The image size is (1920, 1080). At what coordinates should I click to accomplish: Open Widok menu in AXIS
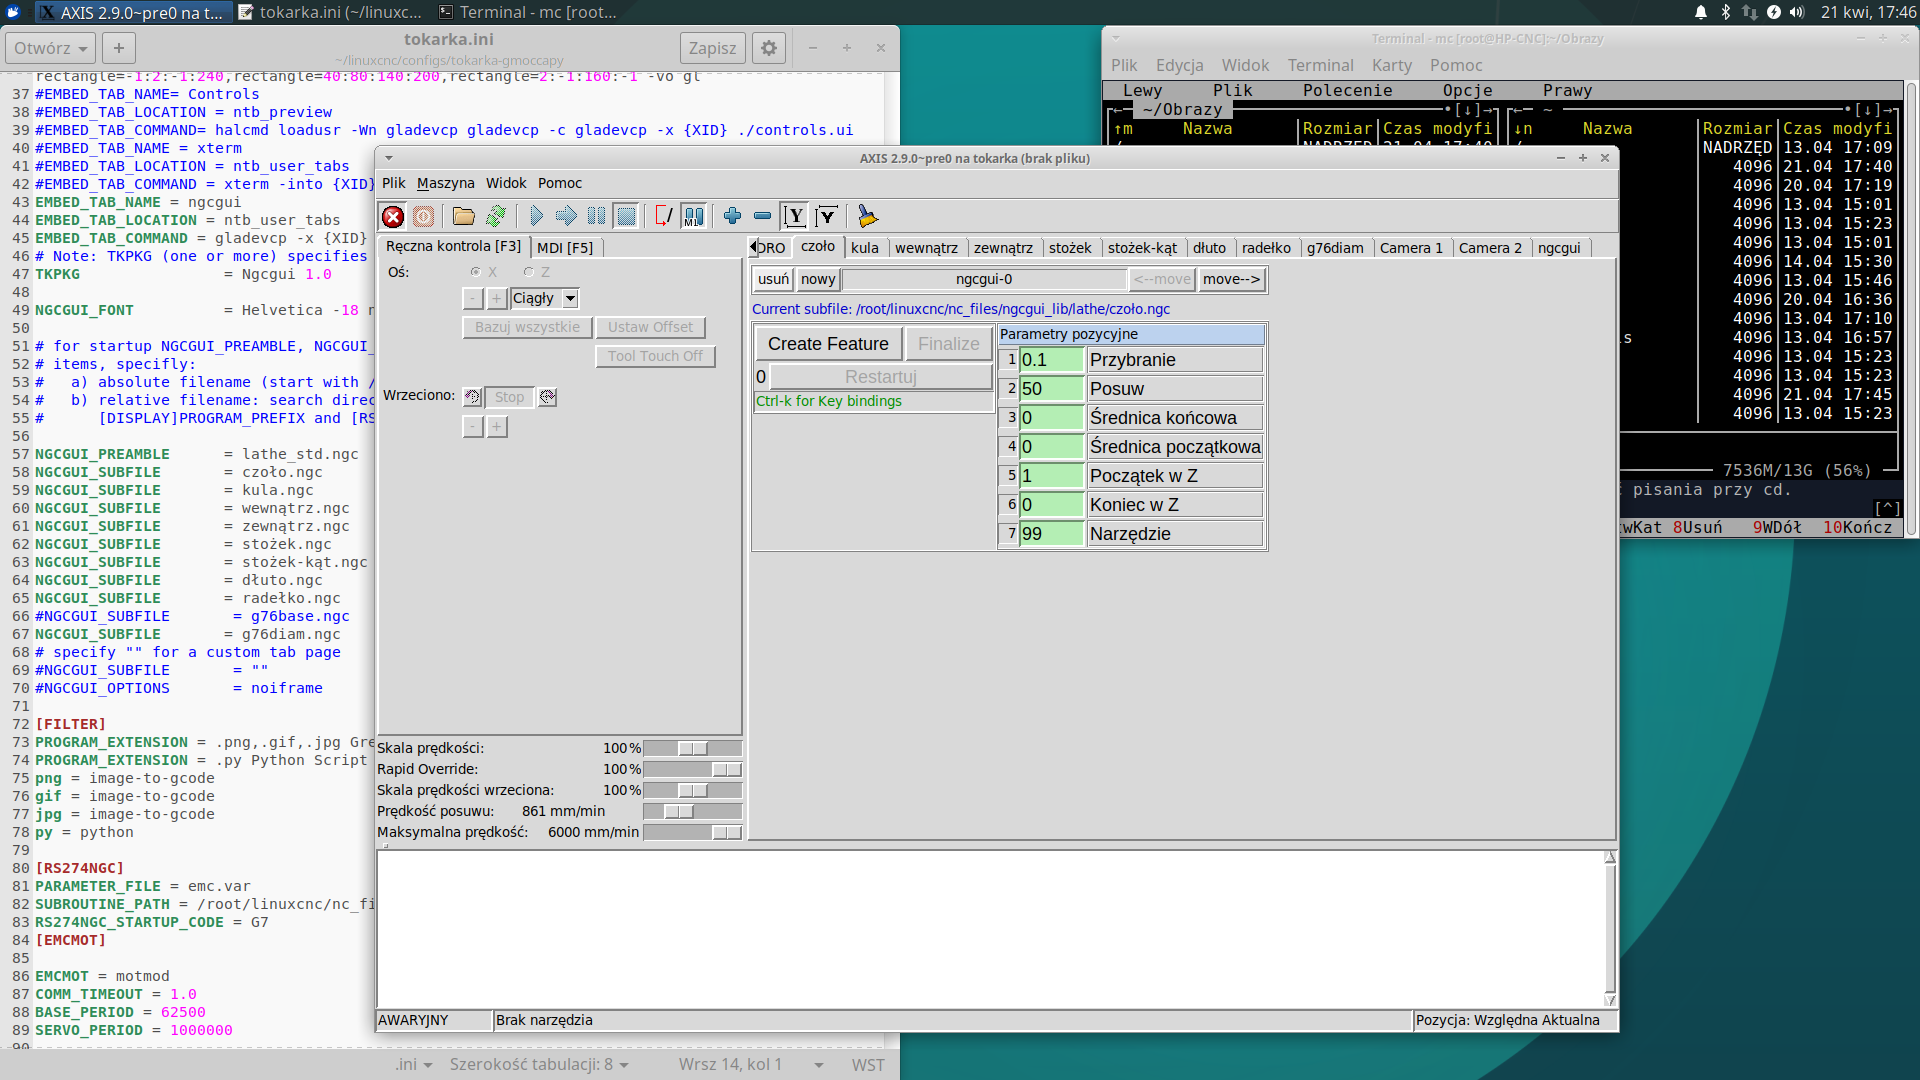[506, 183]
